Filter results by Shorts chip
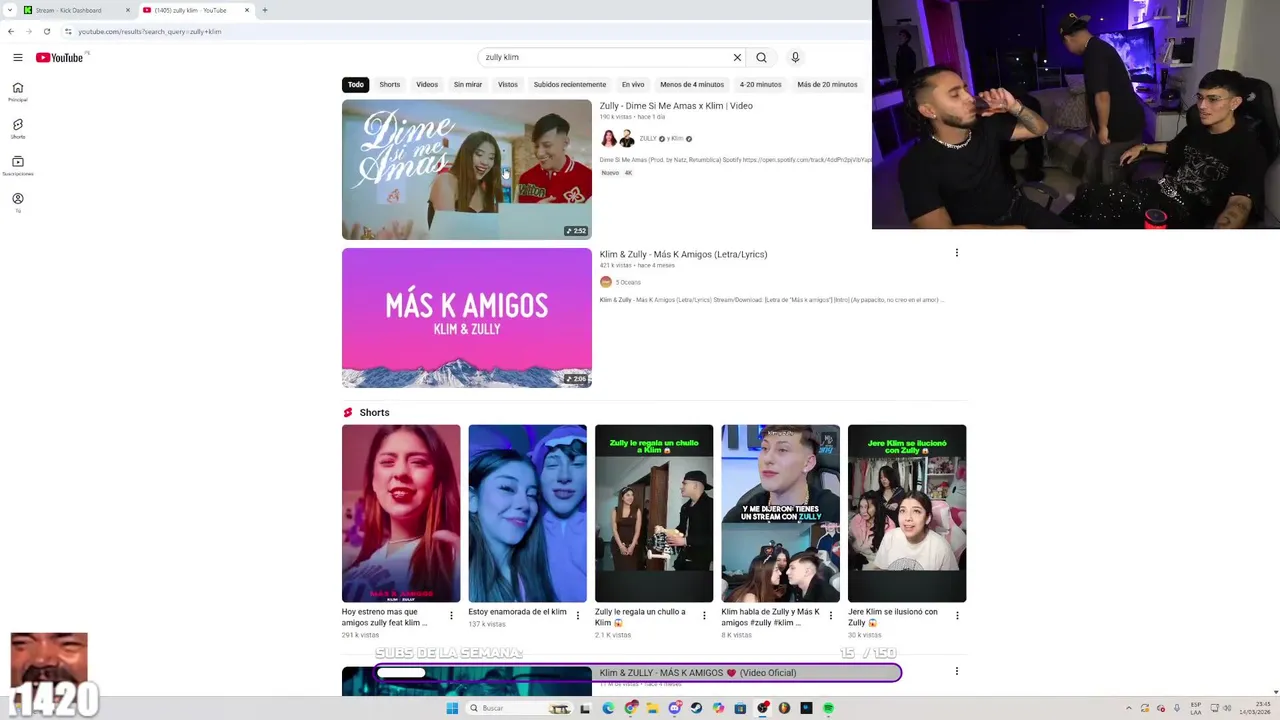This screenshot has width=1280, height=720. click(390, 84)
